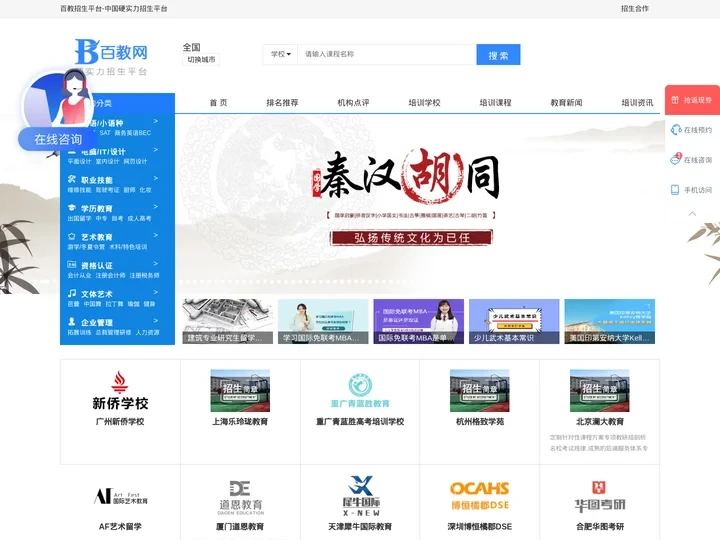Image resolution: width=720 pixels, height=540 pixels.
Task: Click the headset icon for 在线预约
Action: (675, 130)
